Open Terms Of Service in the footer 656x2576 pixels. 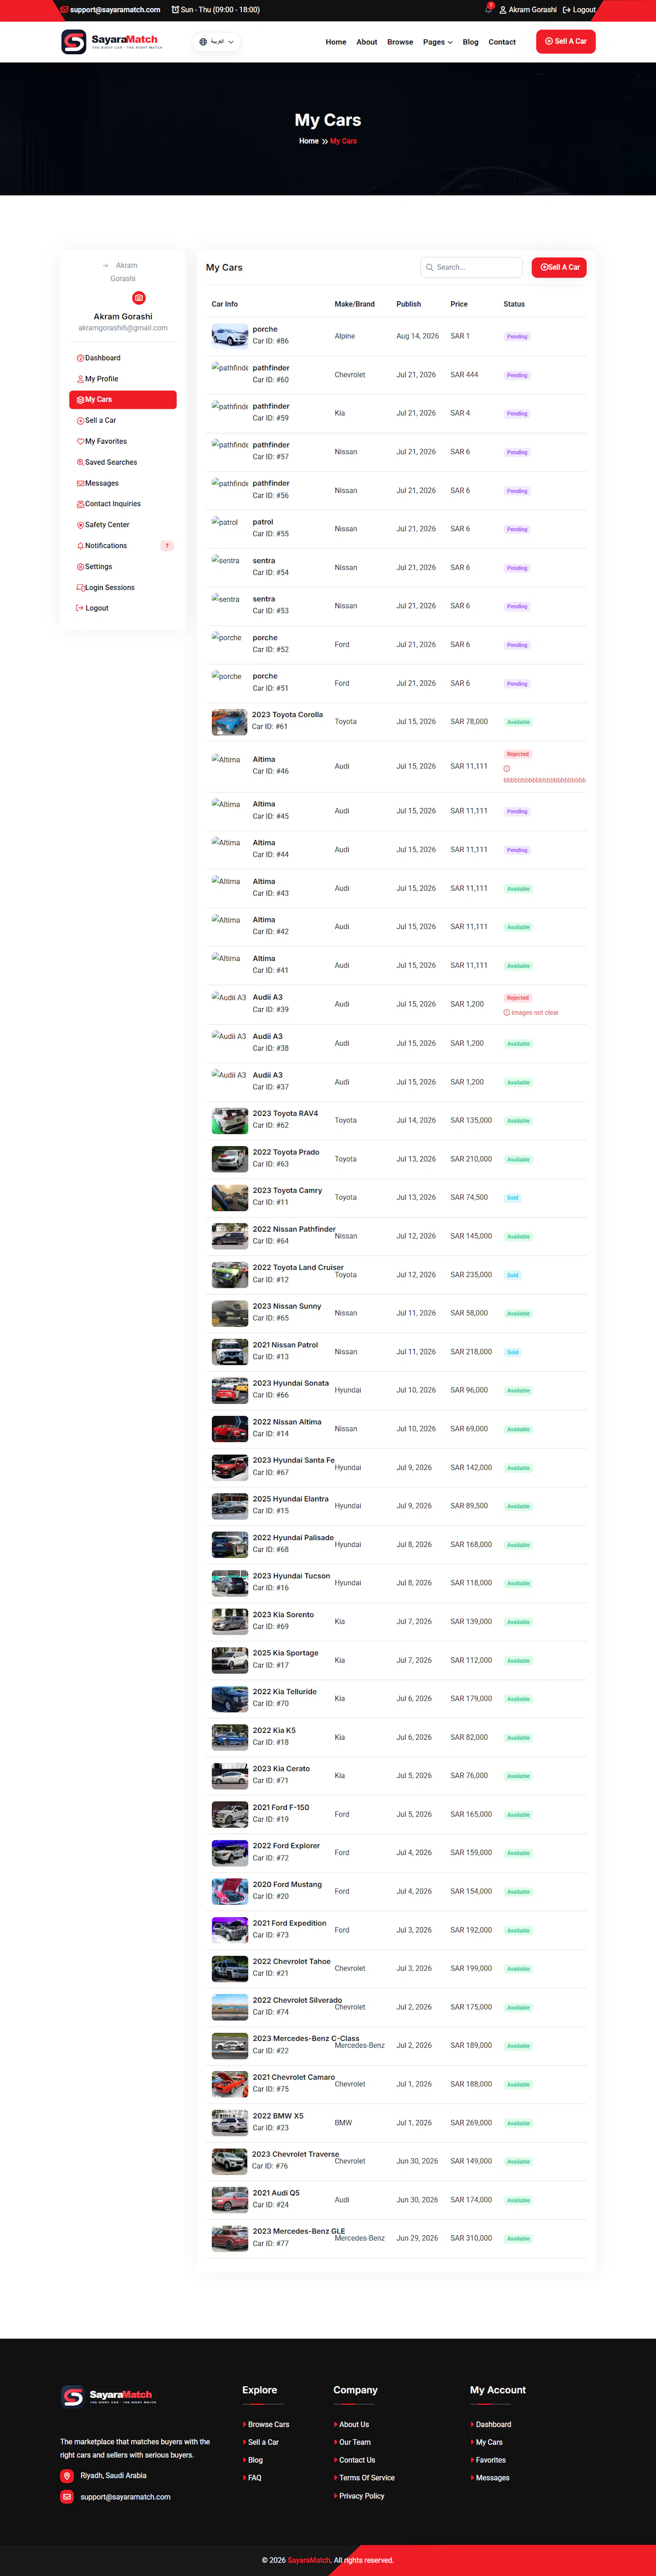tap(367, 2478)
